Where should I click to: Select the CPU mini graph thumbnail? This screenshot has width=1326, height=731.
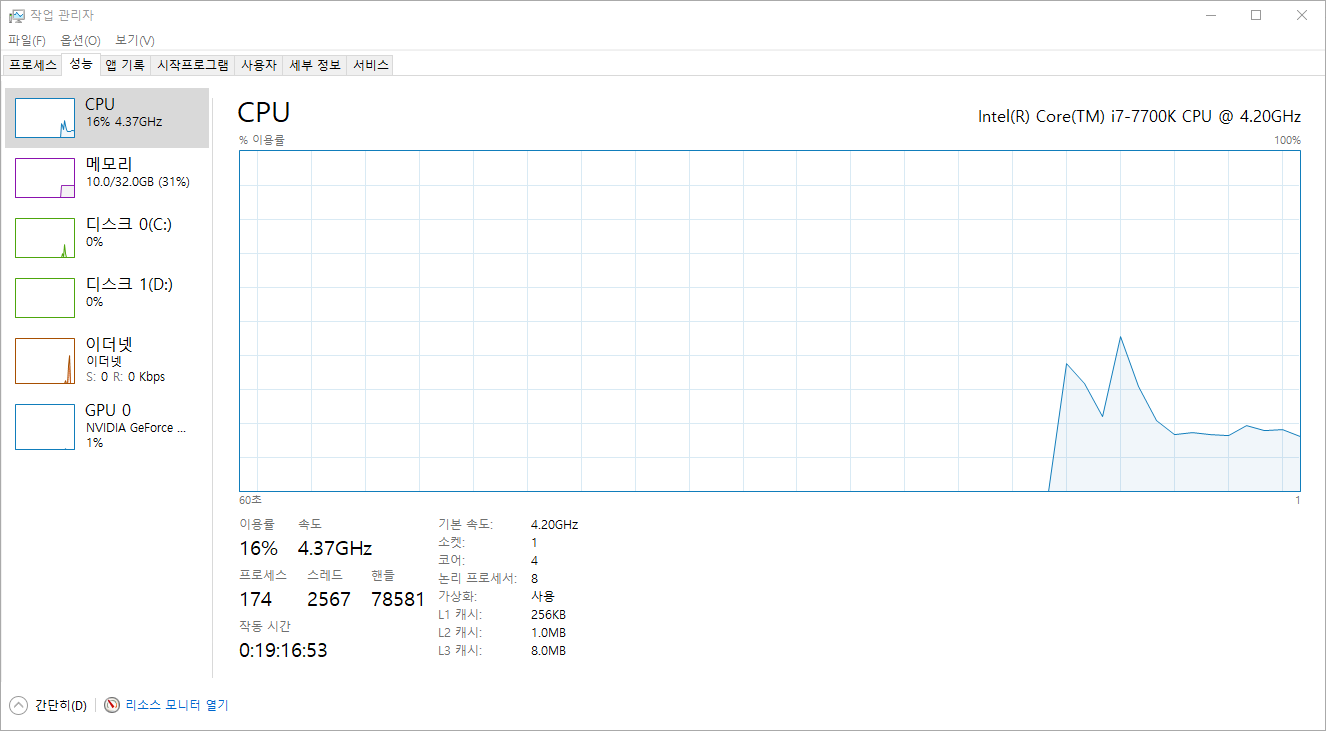[45, 118]
